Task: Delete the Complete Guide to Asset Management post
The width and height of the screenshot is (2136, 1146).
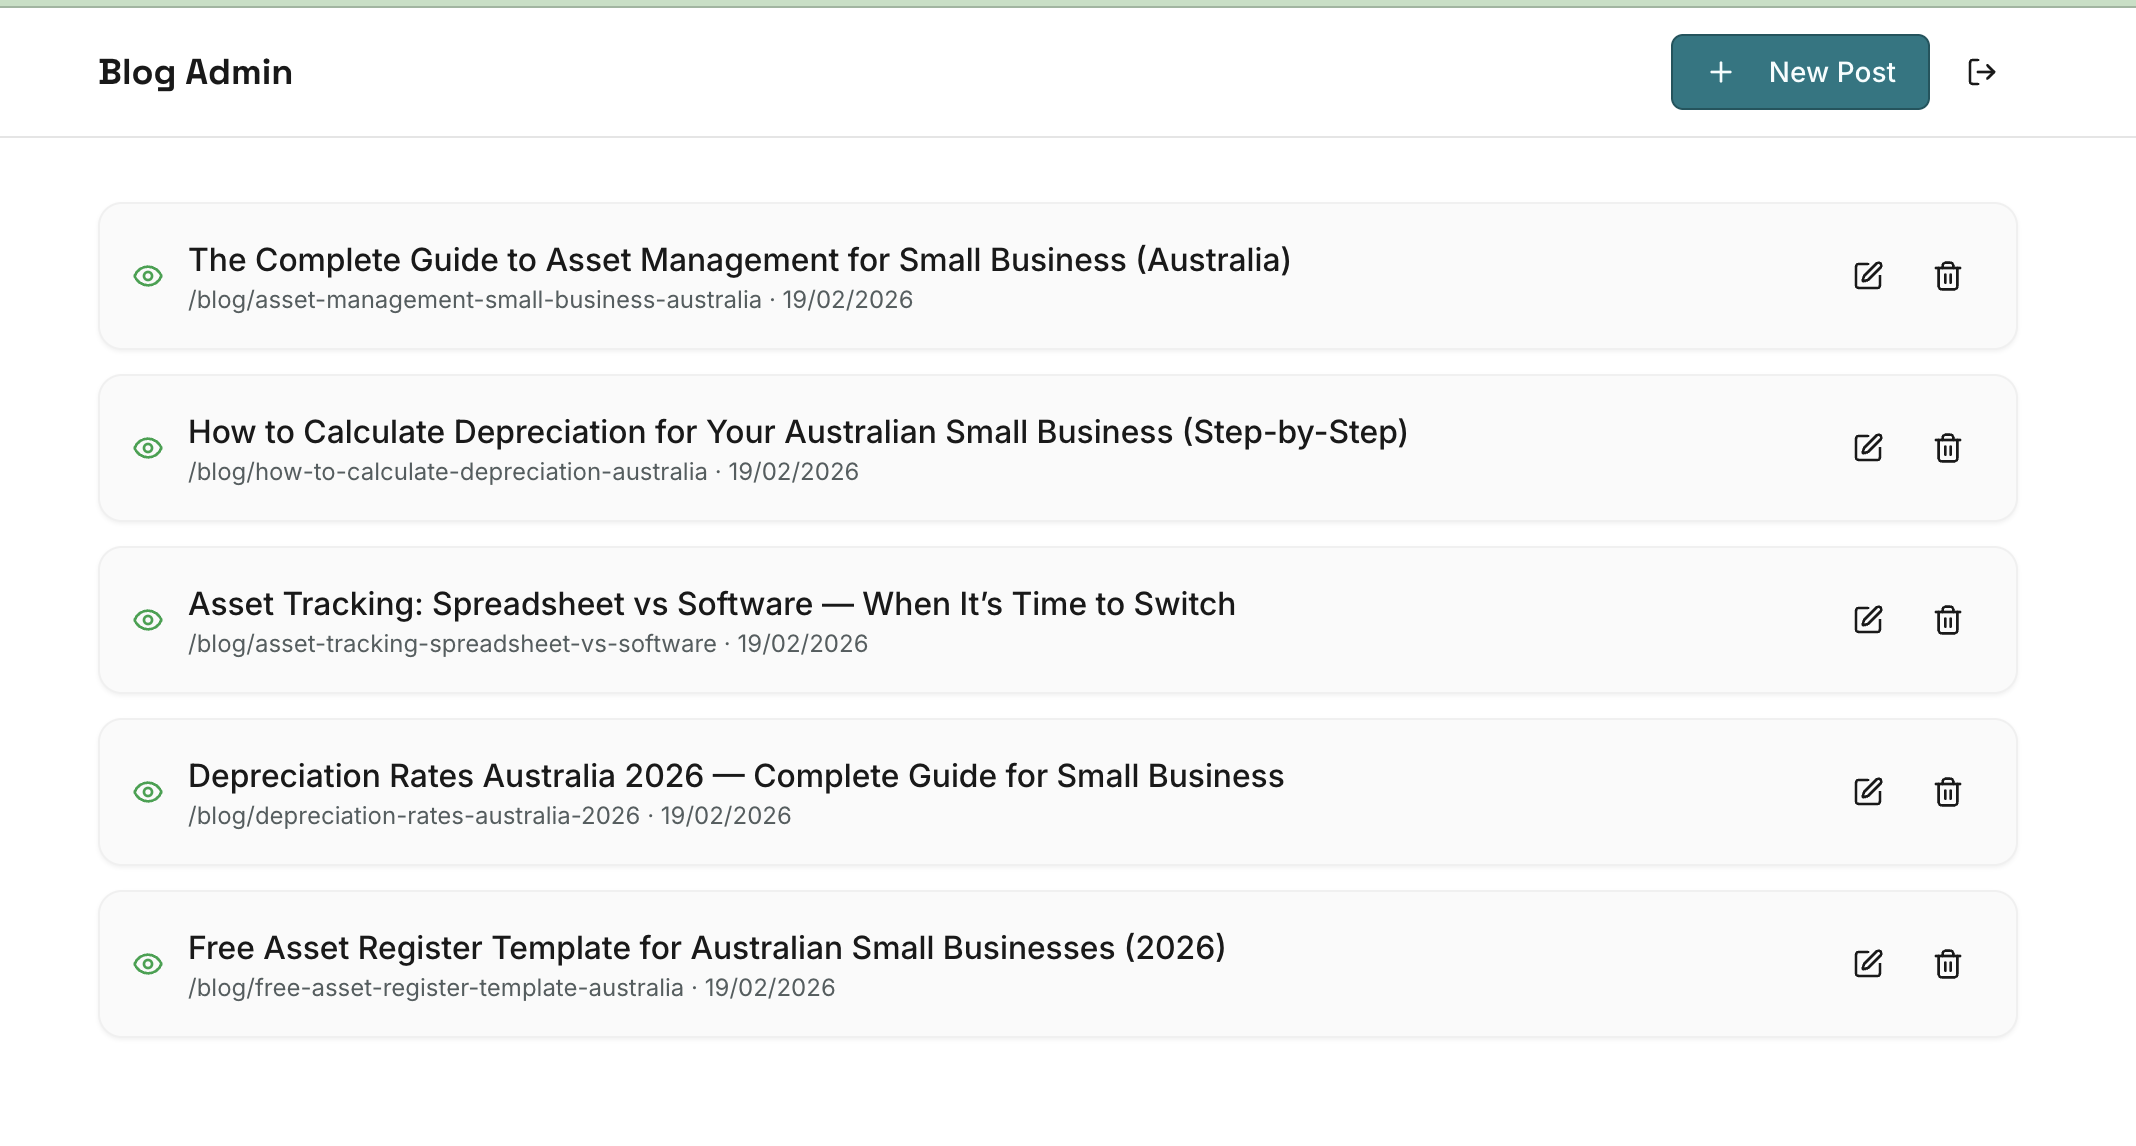Action: pos(1947,276)
